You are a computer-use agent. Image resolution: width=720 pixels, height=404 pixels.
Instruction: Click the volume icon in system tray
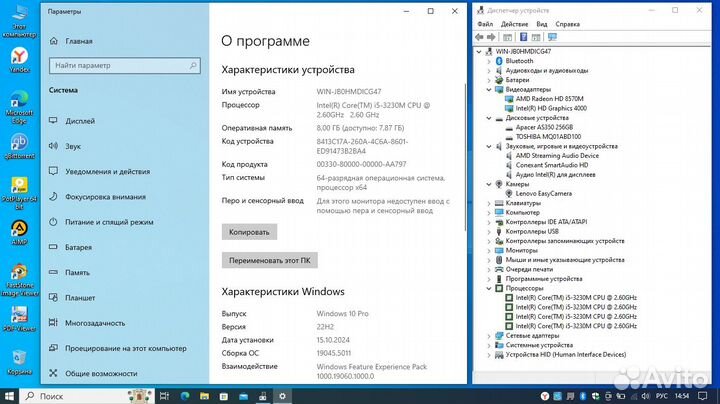point(645,396)
